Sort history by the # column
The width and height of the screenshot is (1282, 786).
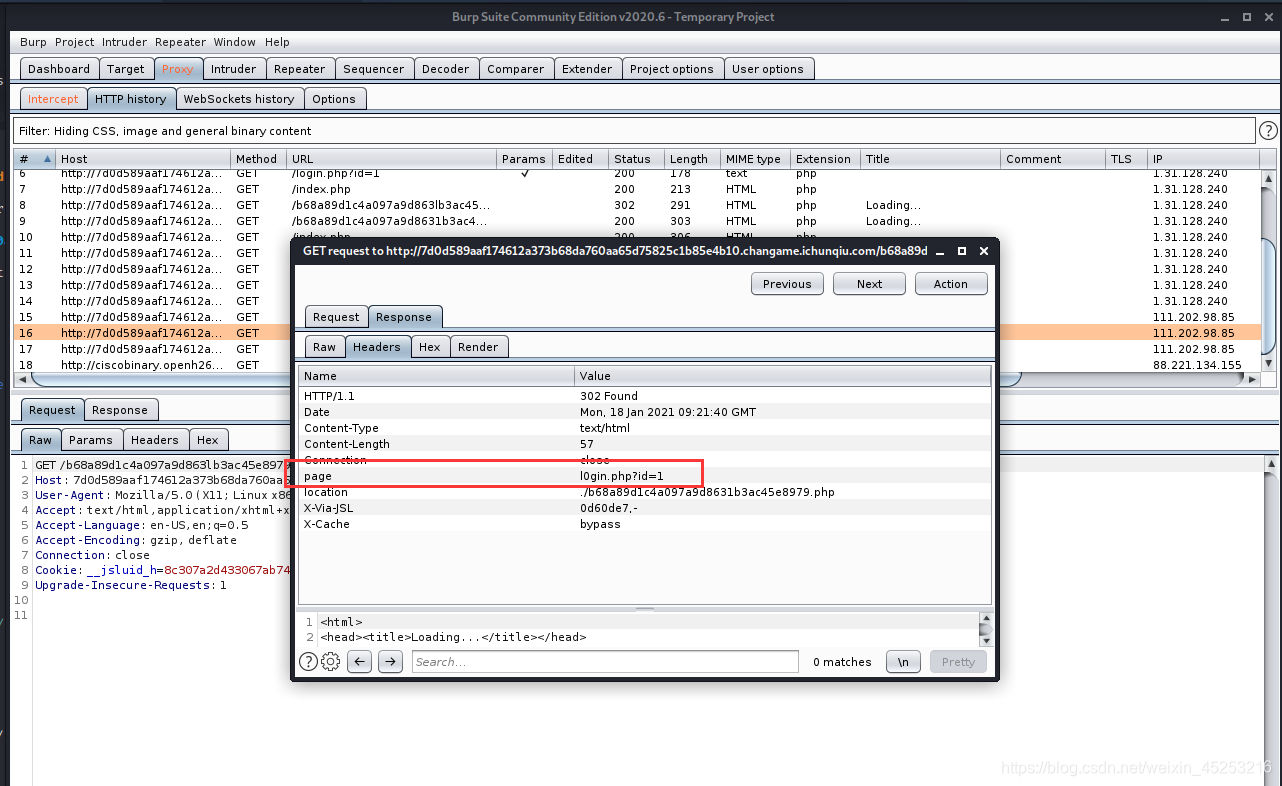[x=34, y=159]
